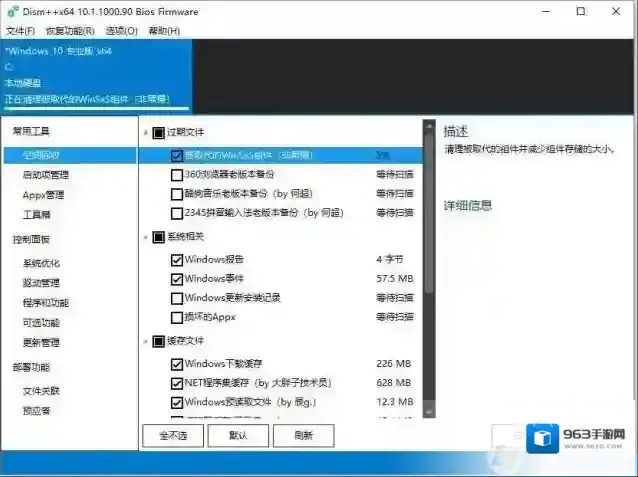This screenshot has width=638, height=477.
Task: Open the 帮助(H) menu
Action: point(164,31)
